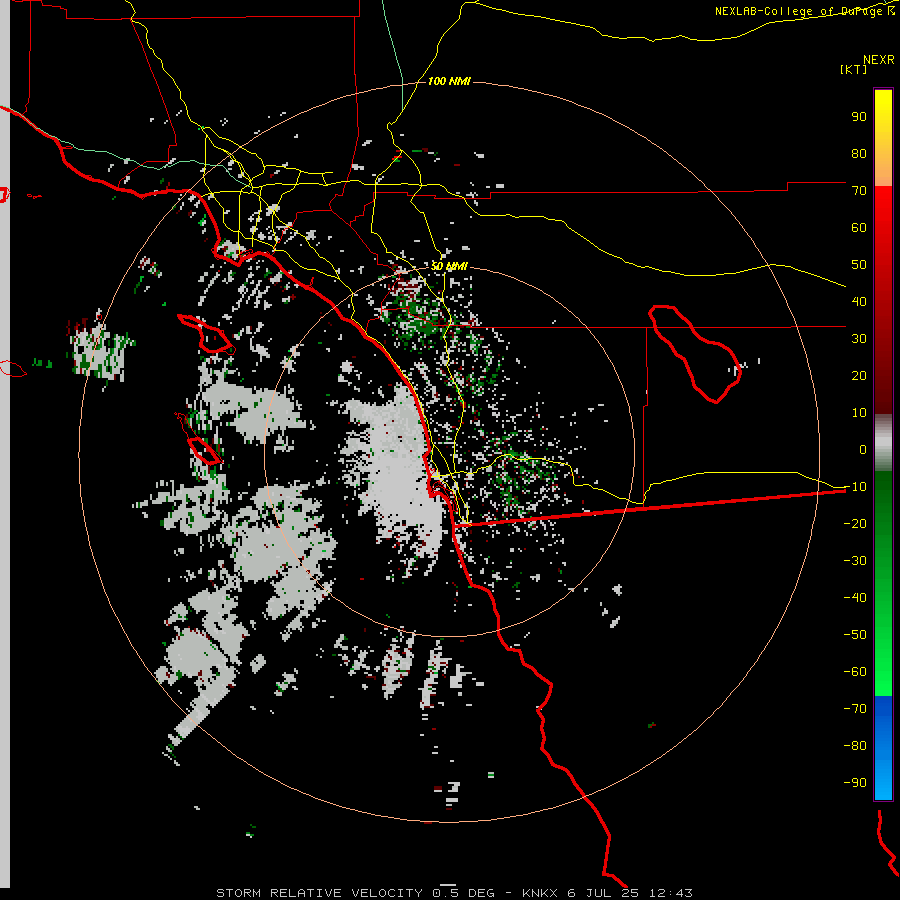Click the 40 value on the velocity scale
This screenshot has width=900, height=900.
pyautogui.click(x=859, y=301)
